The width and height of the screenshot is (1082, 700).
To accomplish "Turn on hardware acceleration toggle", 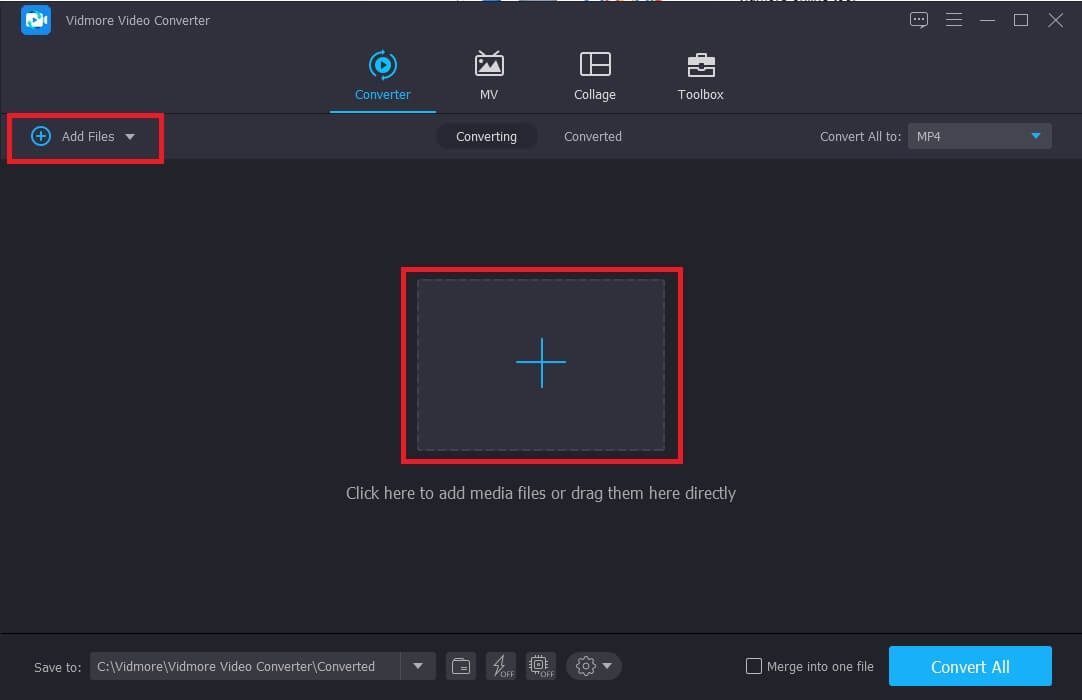I will point(540,666).
